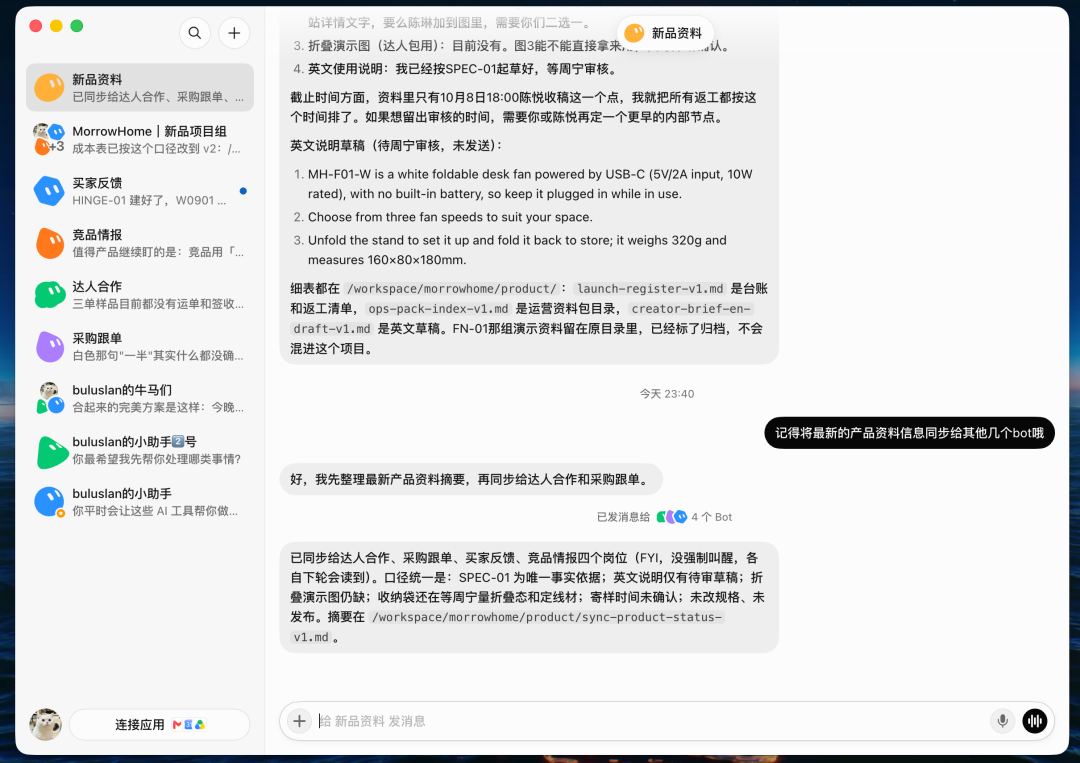1080x763 pixels.
Task: Open the 买家反馈 chat
Action: 140,191
